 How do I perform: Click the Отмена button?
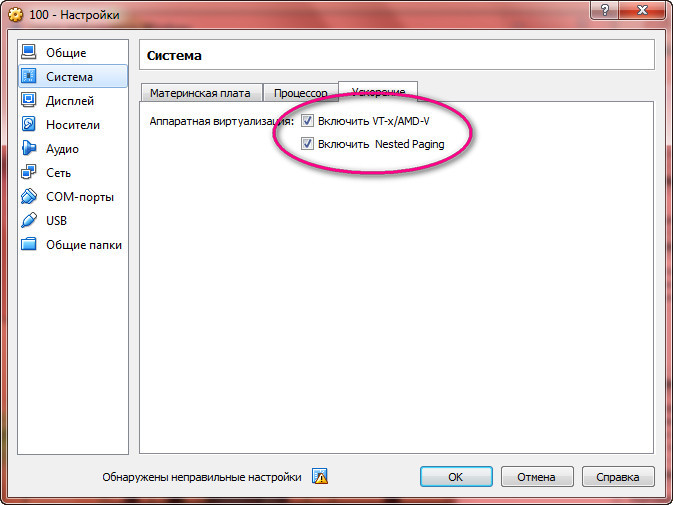tap(537, 477)
